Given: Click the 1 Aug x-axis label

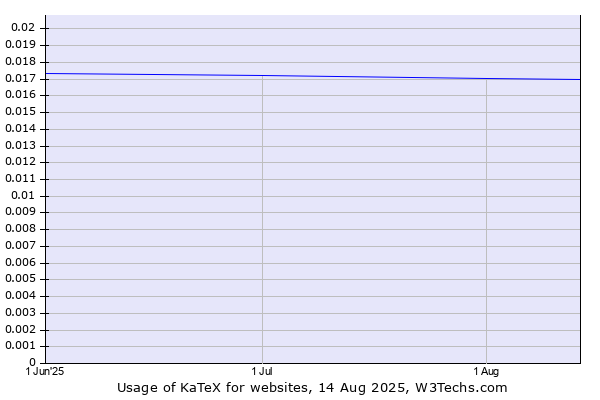Looking at the screenshot, I should [486, 371].
